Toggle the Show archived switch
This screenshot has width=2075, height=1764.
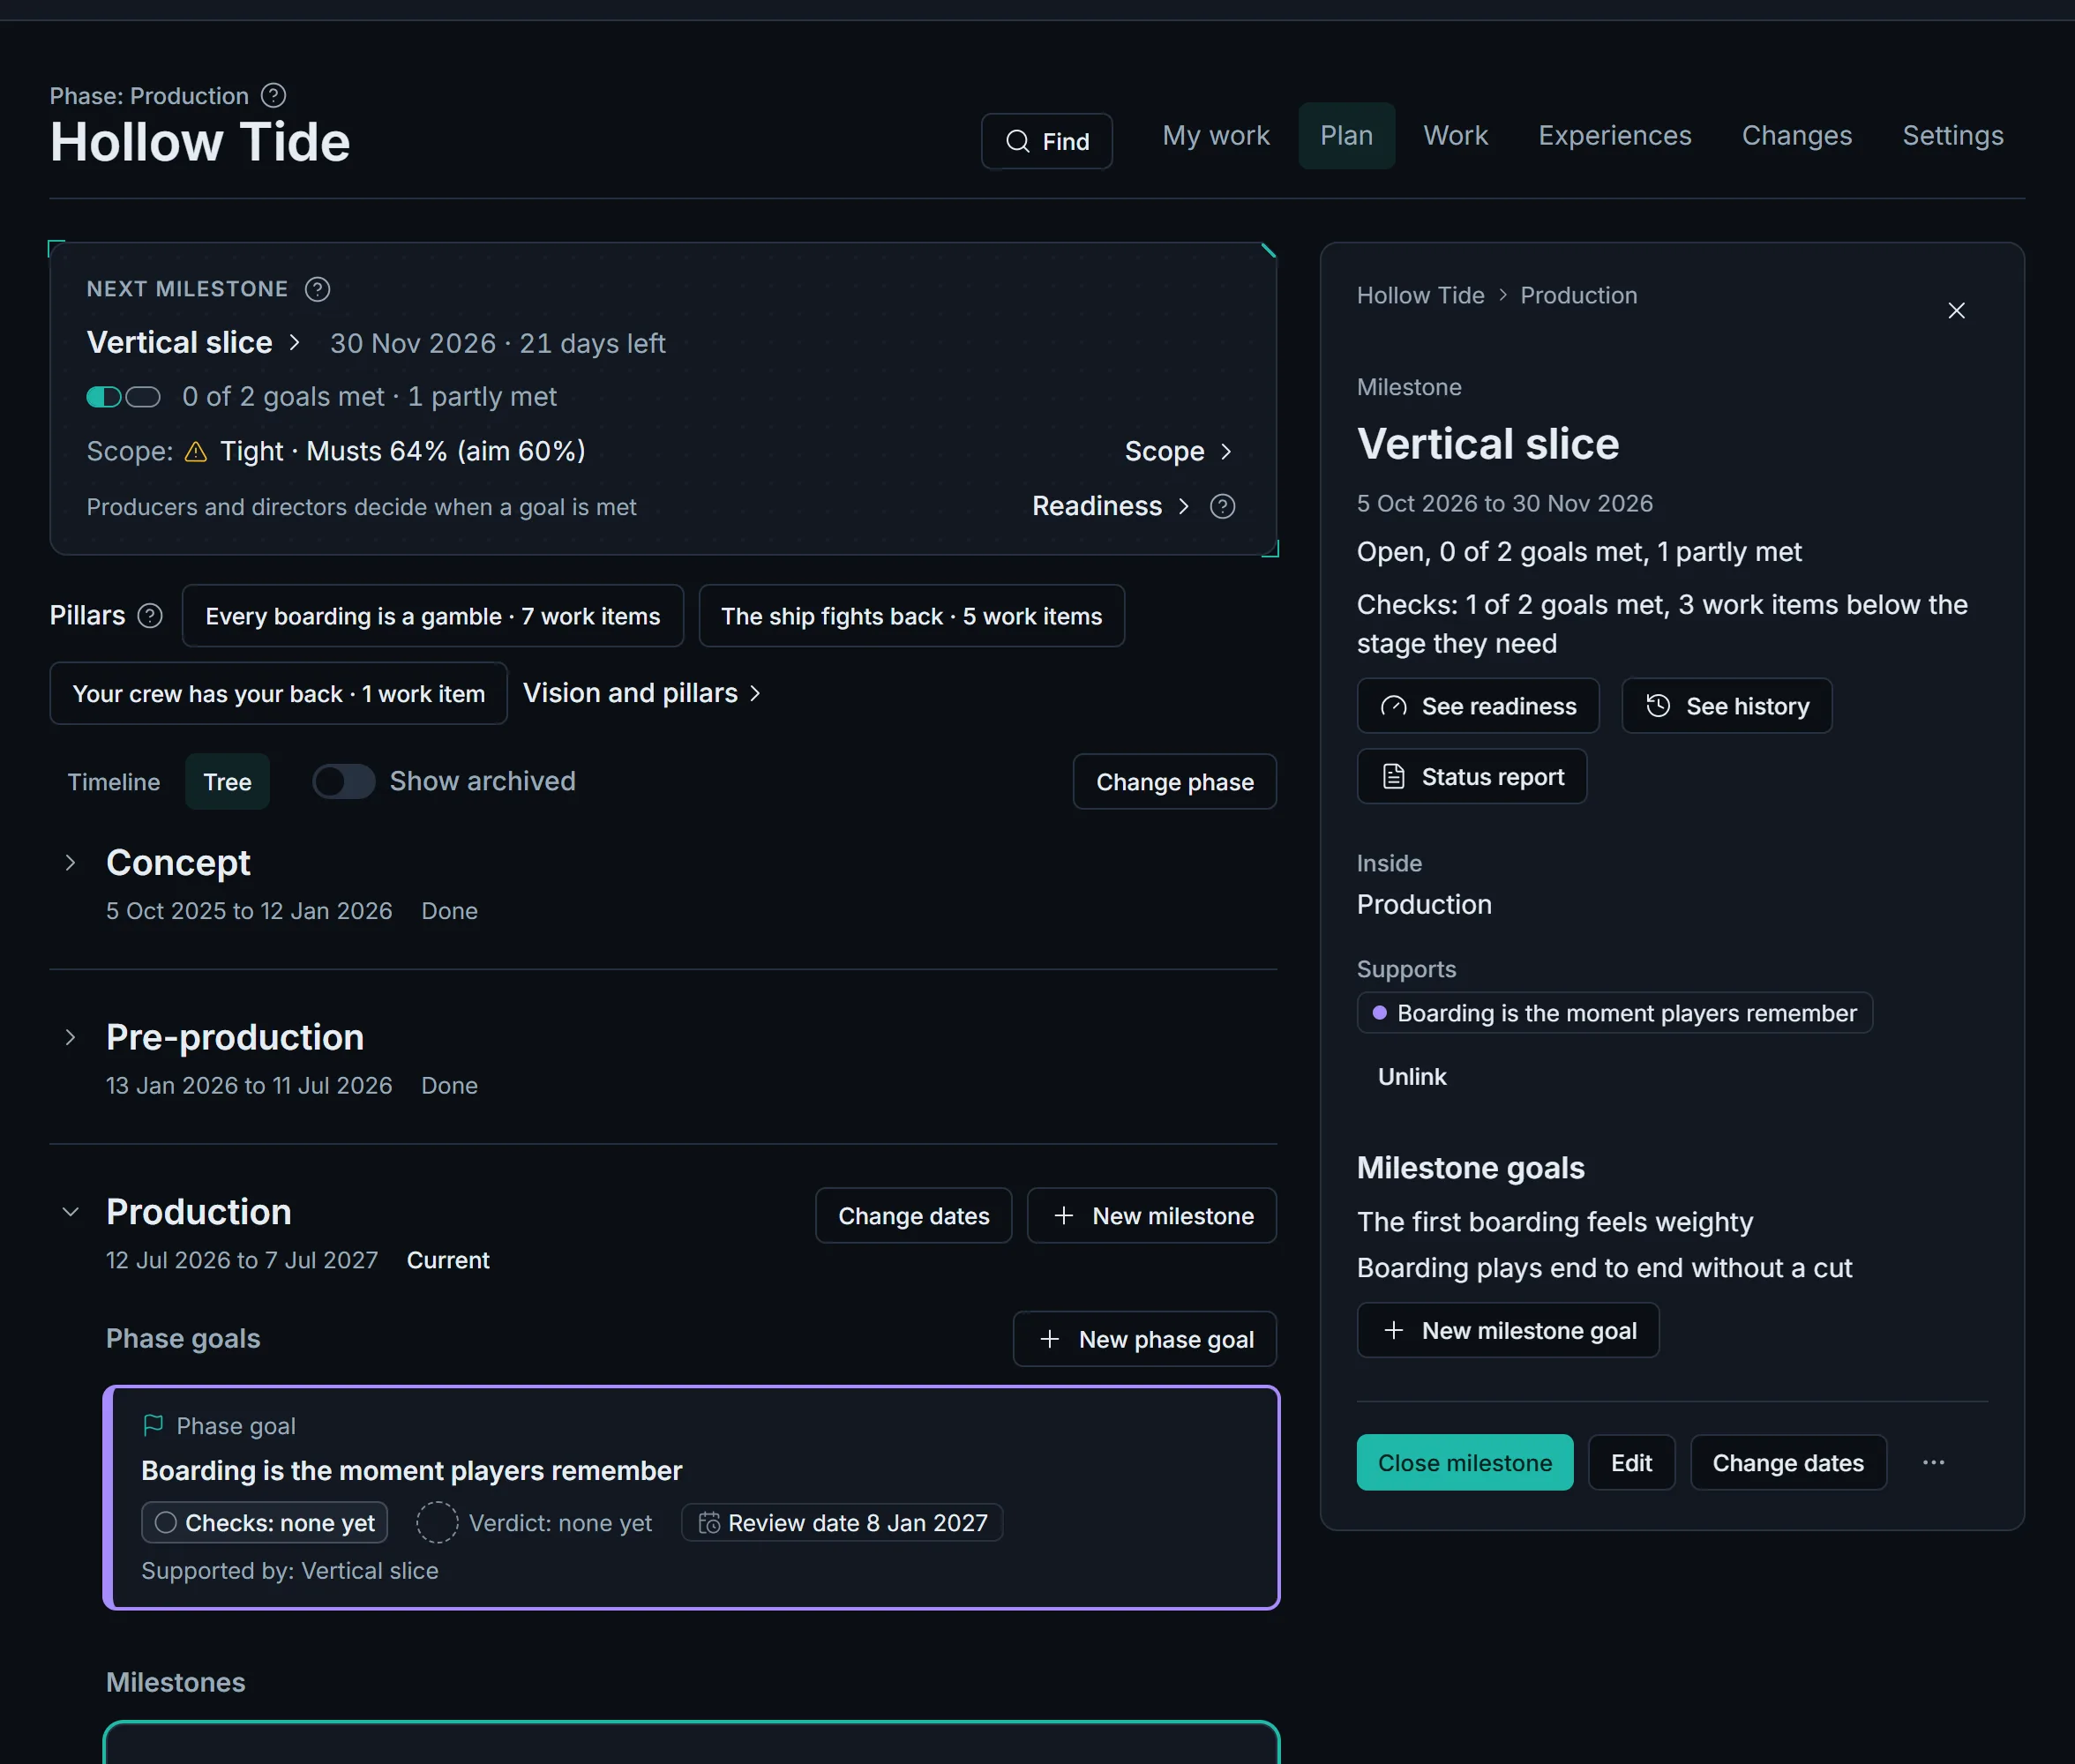pos(343,781)
